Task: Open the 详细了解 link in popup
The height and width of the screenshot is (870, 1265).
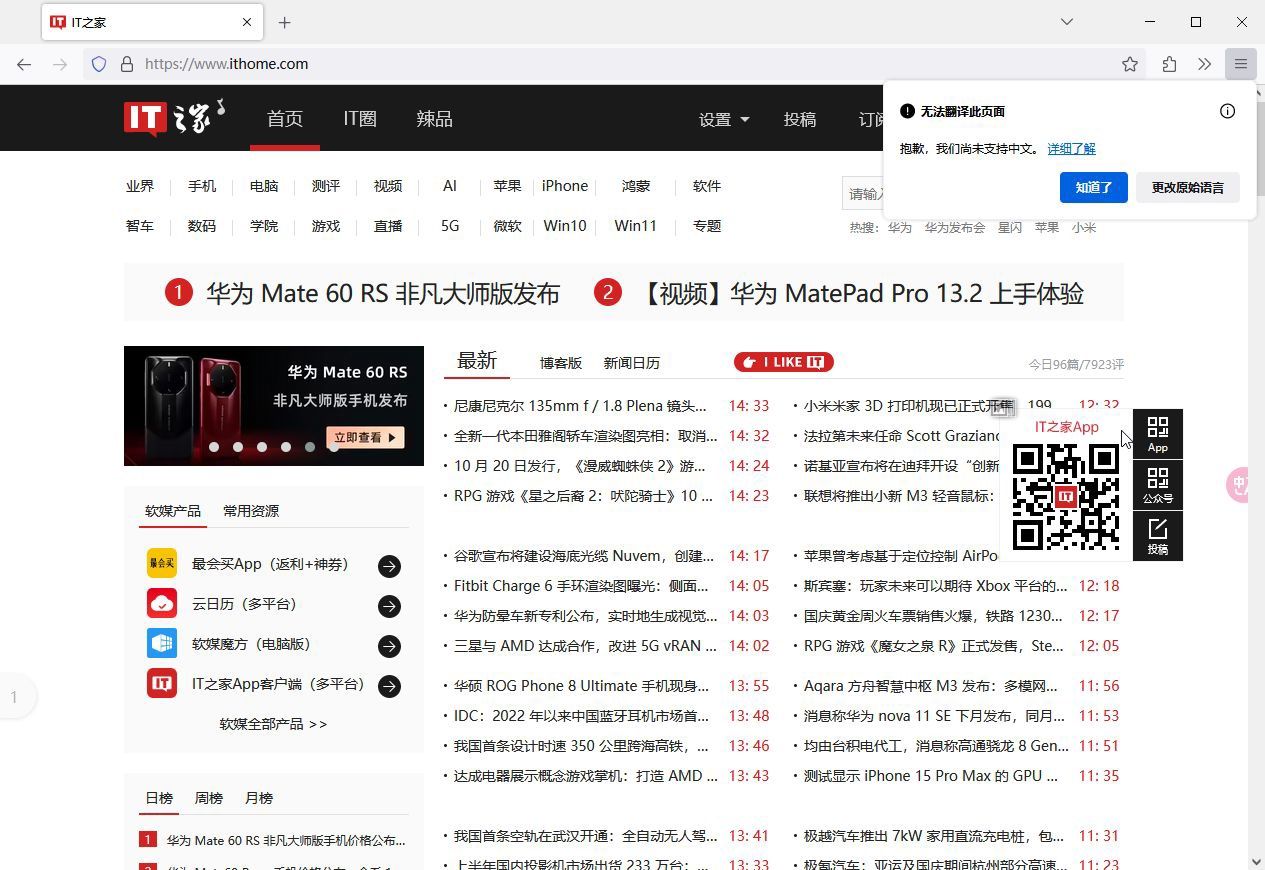Action: pos(1072,148)
